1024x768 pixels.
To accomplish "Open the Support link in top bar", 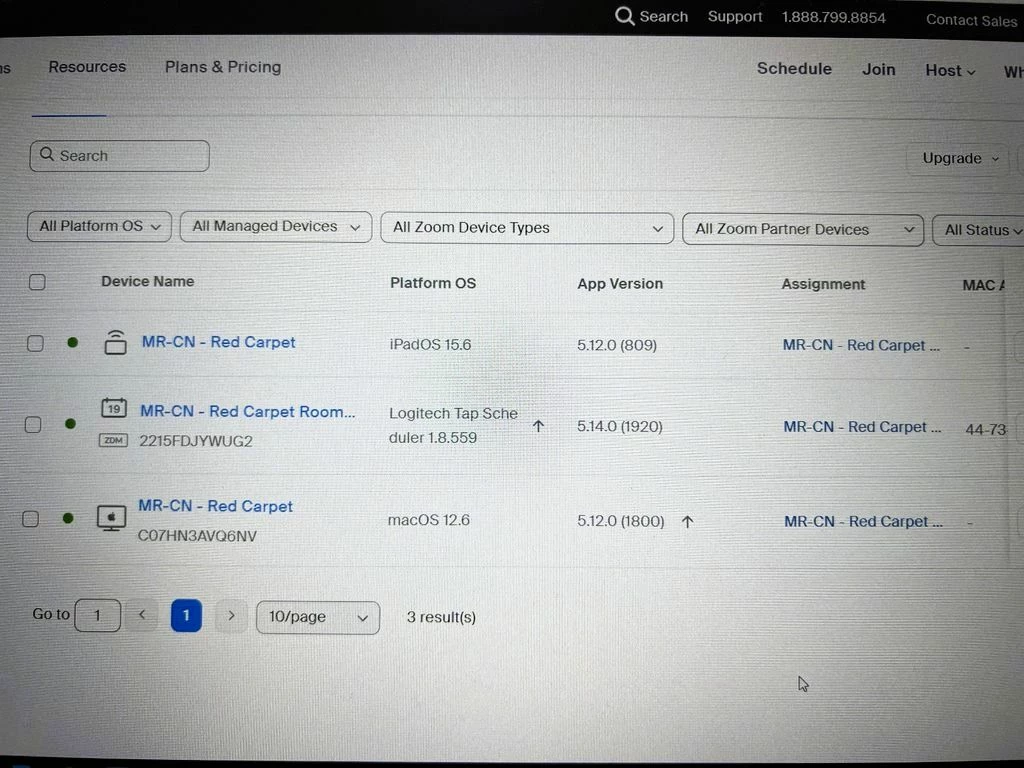I will click(x=735, y=16).
